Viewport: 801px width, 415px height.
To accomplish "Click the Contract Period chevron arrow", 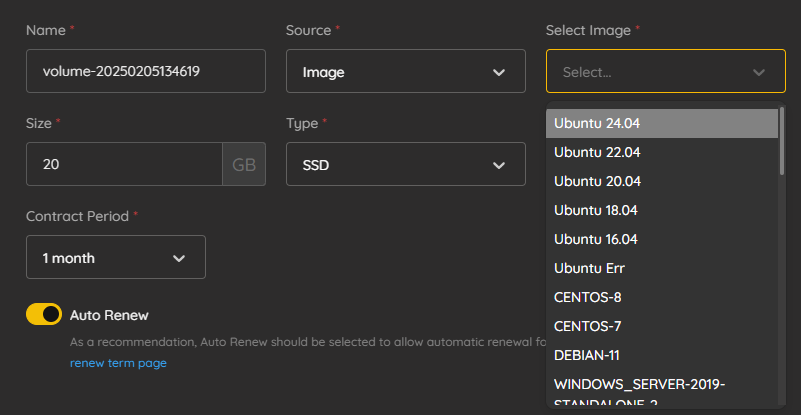I will point(179,258).
